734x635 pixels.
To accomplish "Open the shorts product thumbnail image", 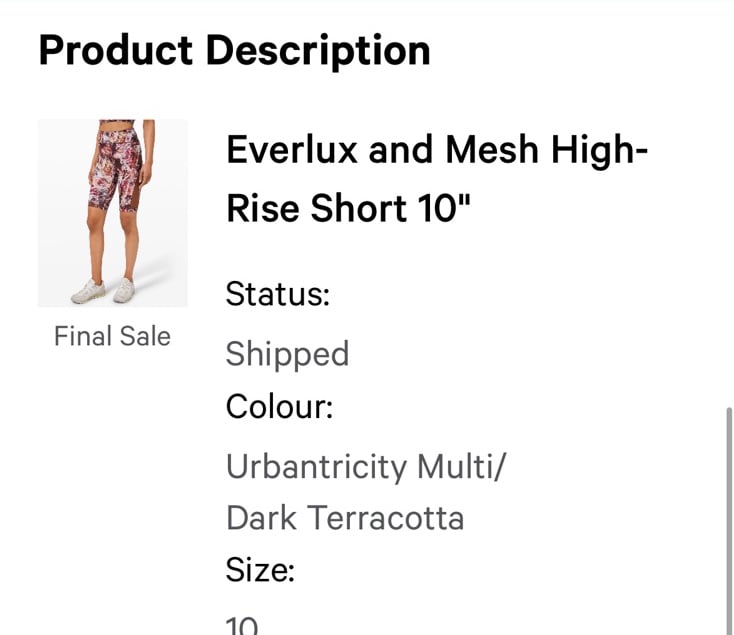I will [x=112, y=213].
